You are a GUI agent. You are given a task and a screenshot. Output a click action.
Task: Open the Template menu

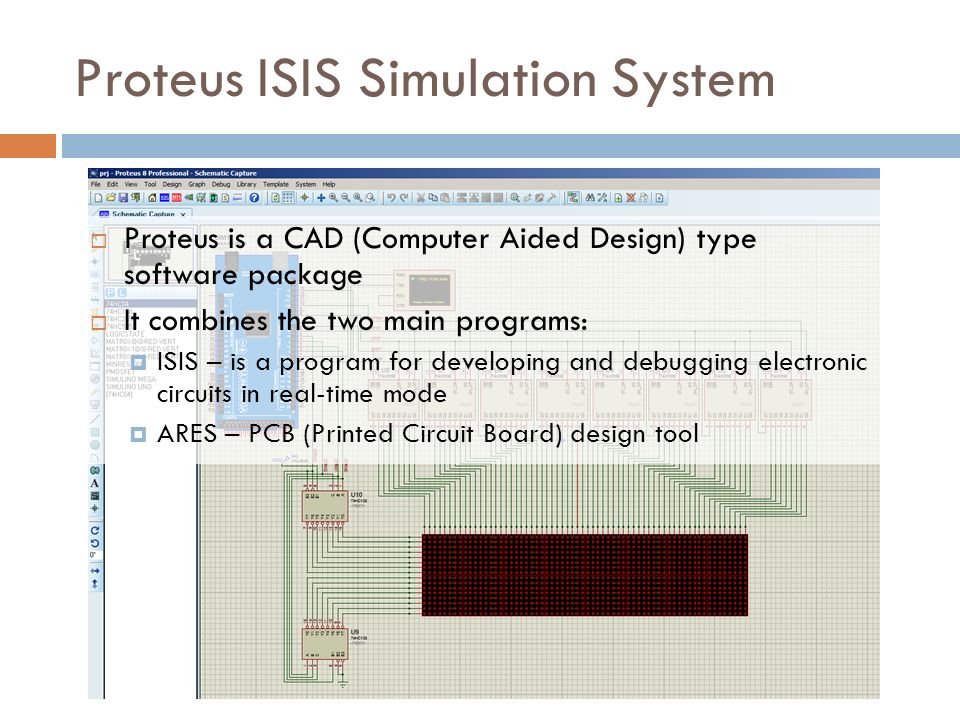276,184
